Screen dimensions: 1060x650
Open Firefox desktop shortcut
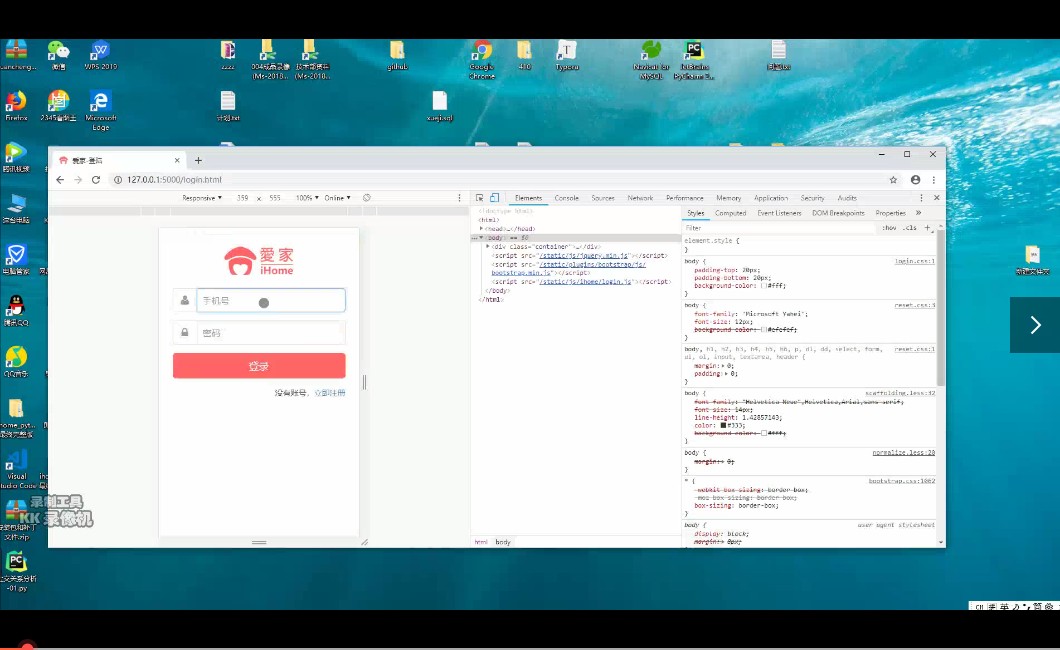tap(16, 106)
